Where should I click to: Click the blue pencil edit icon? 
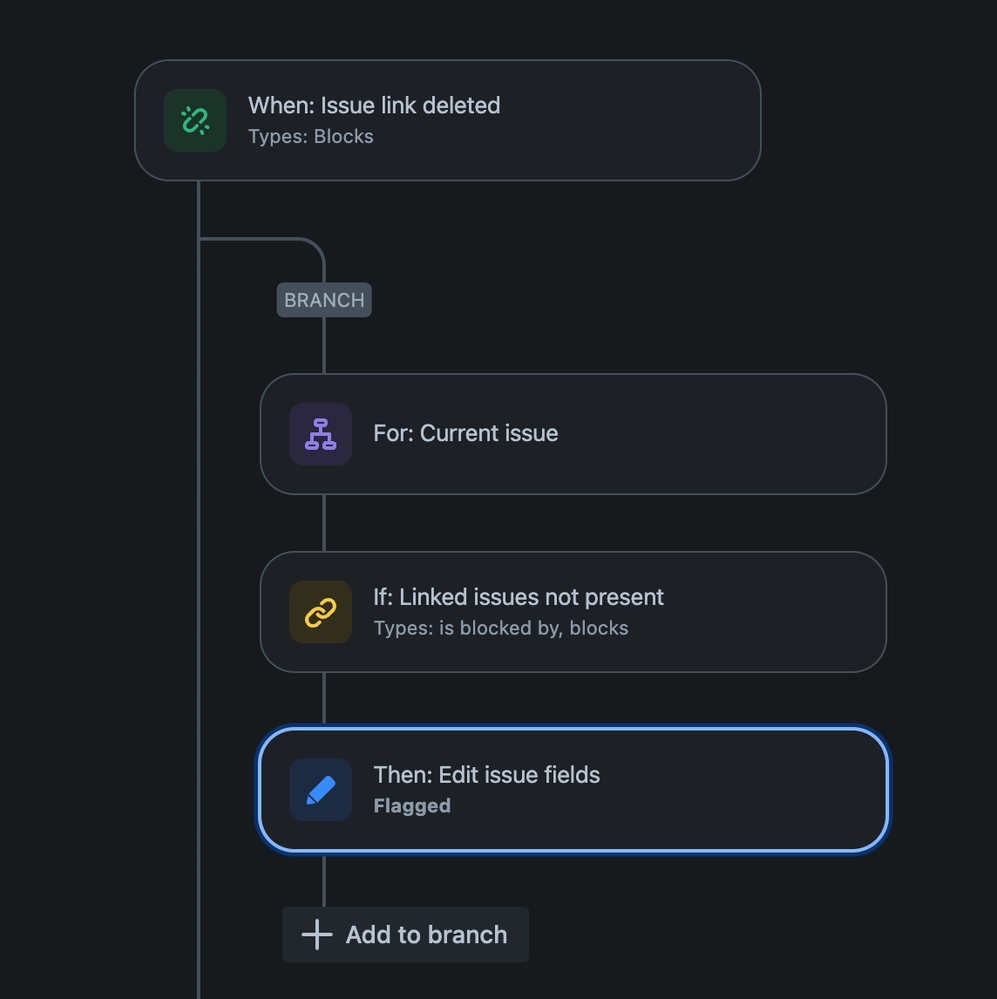[320, 790]
